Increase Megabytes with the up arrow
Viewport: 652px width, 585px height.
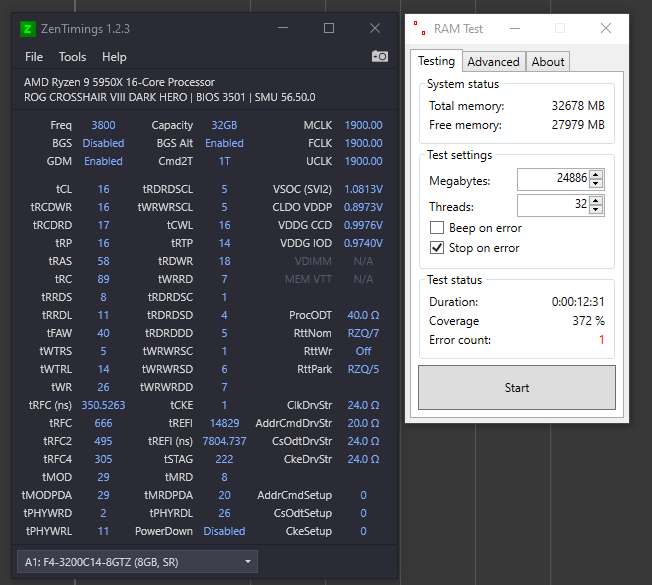(x=596, y=175)
